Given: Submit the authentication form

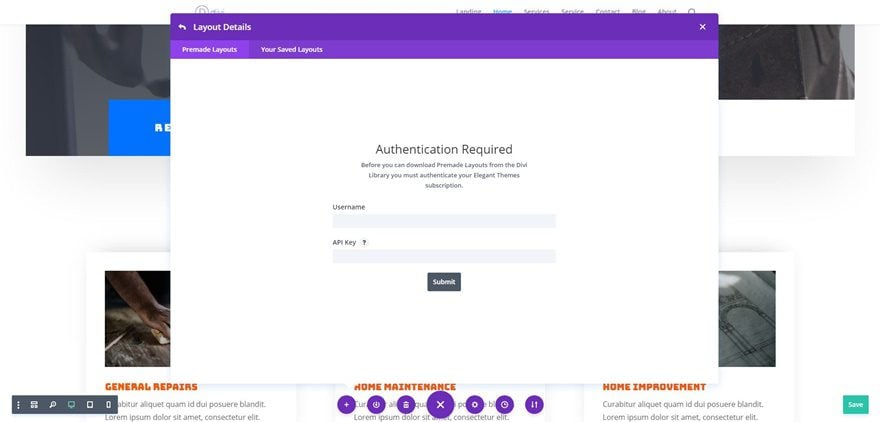Looking at the screenshot, I should [444, 282].
